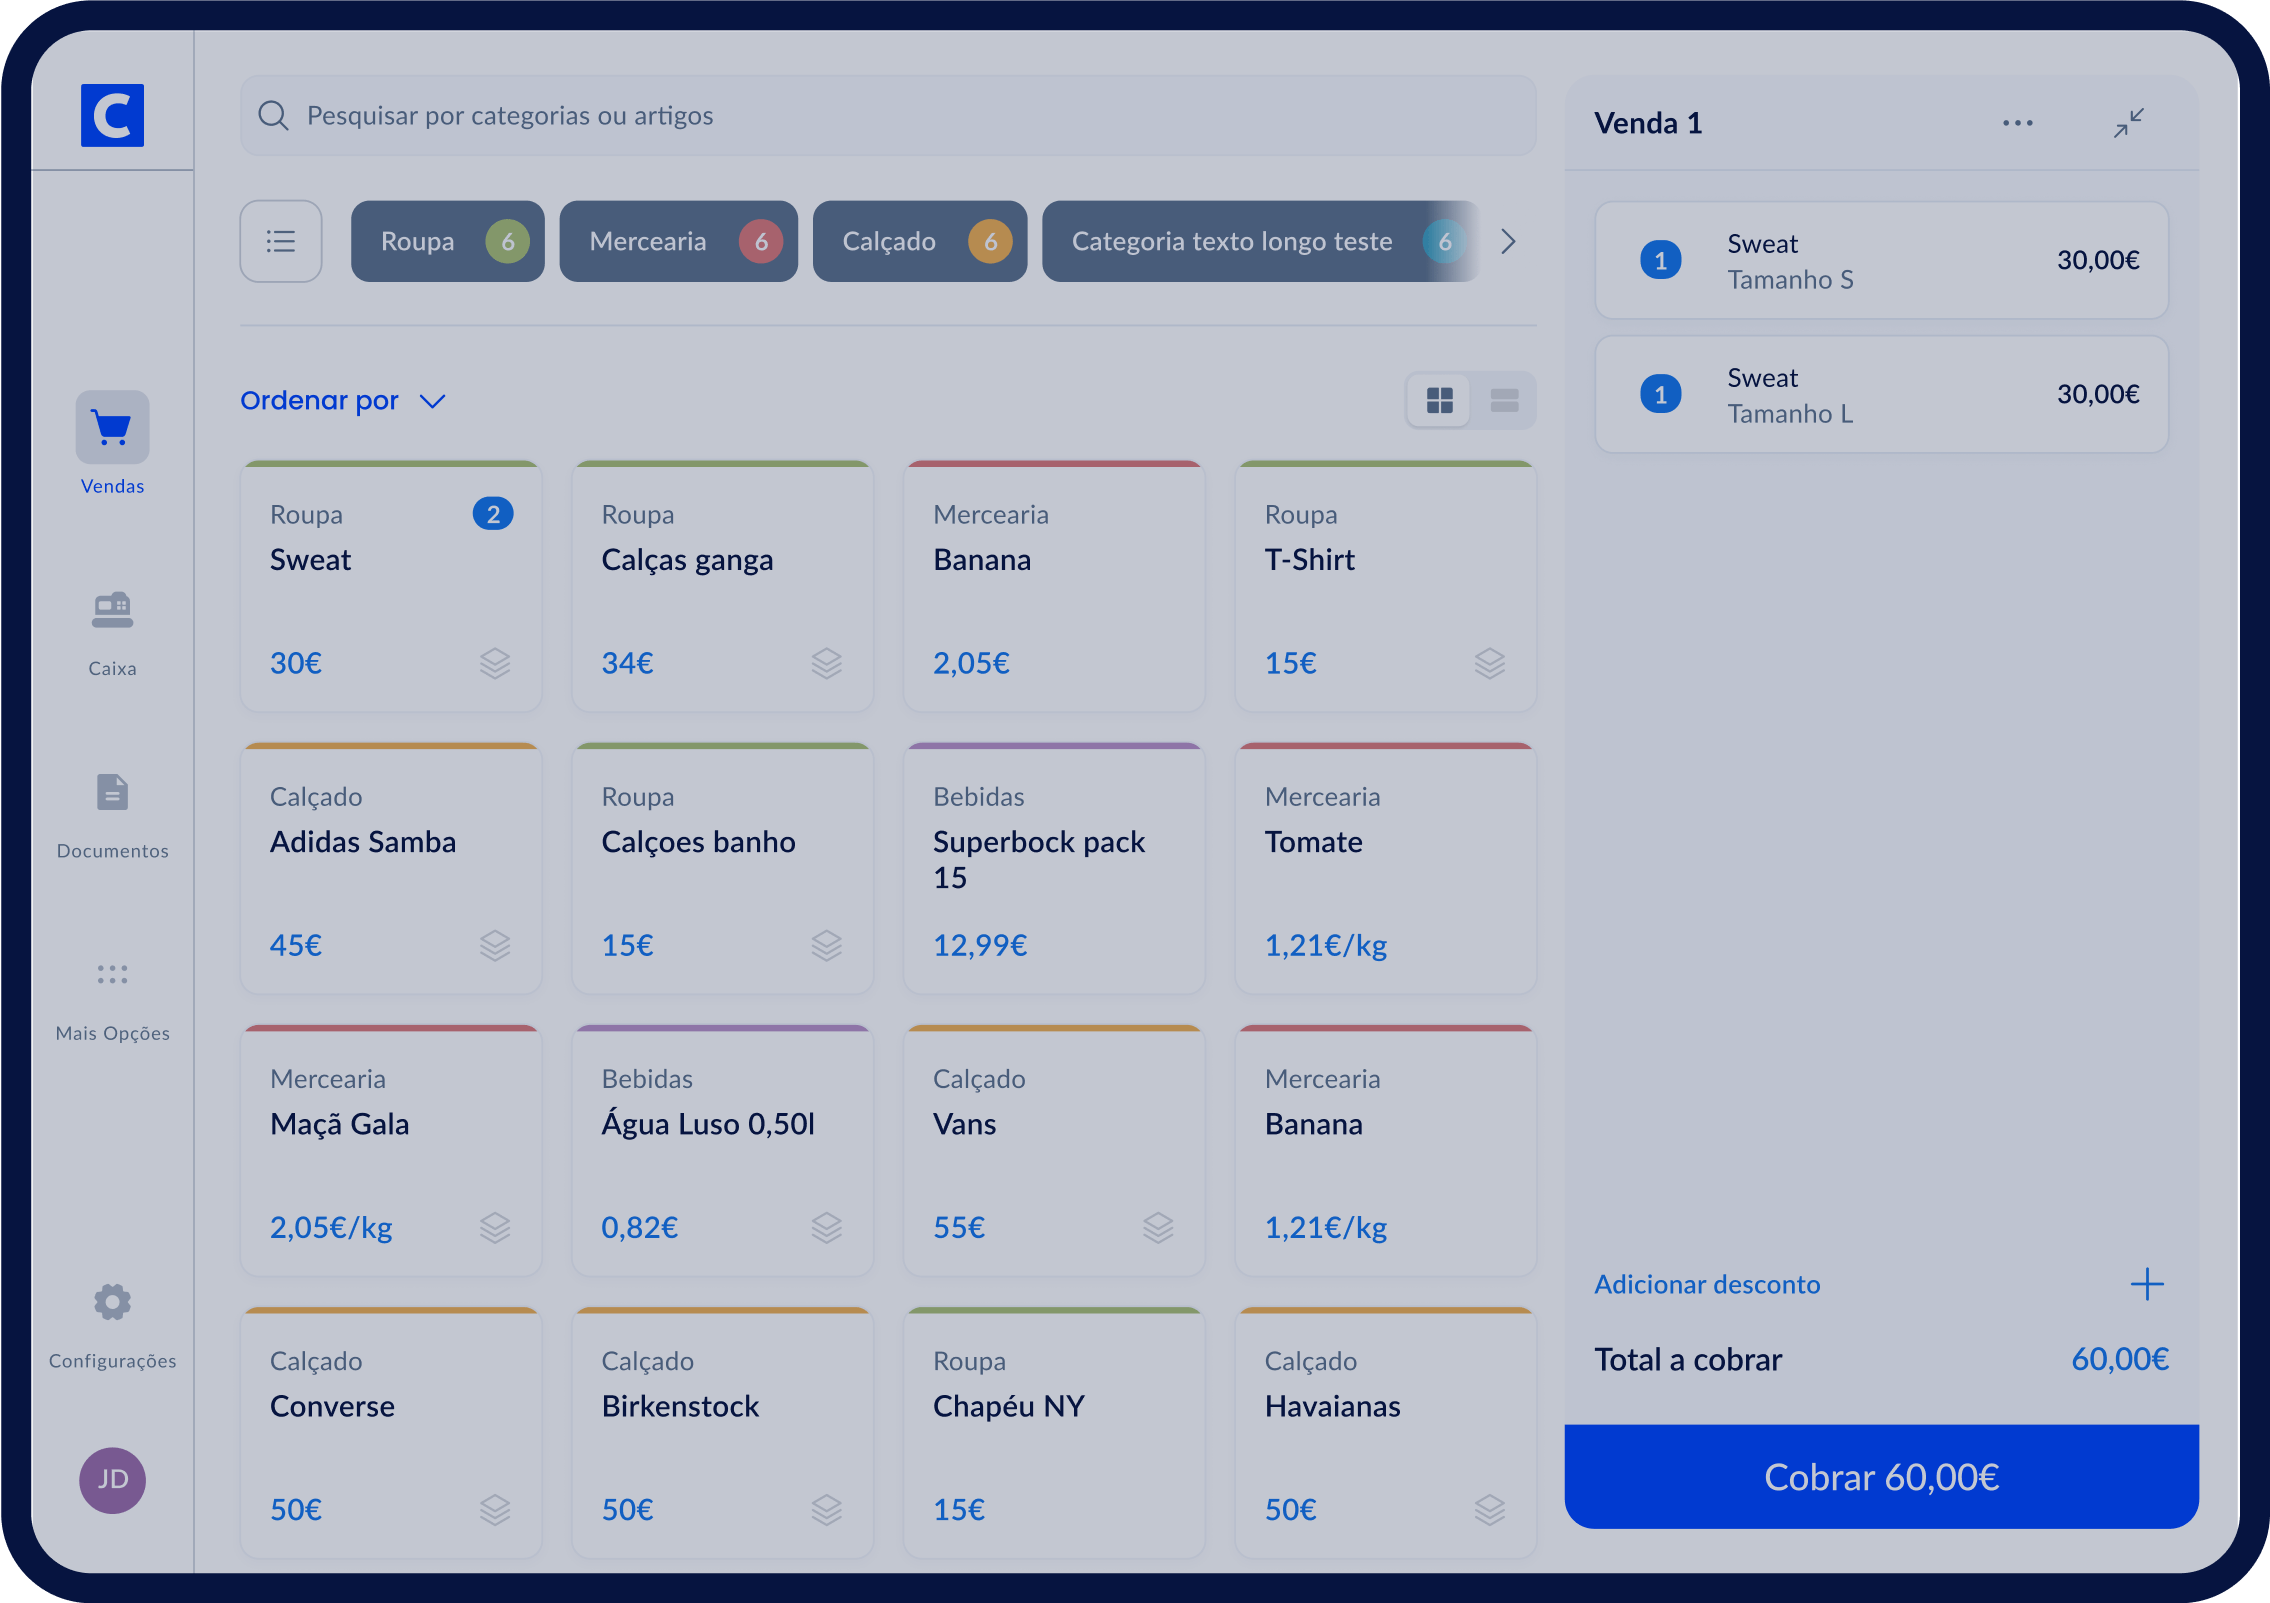This screenshot has height=1603, width=2270.
Task: Open variants icon on Maçã Gala card
Action: pos(495,1227)
